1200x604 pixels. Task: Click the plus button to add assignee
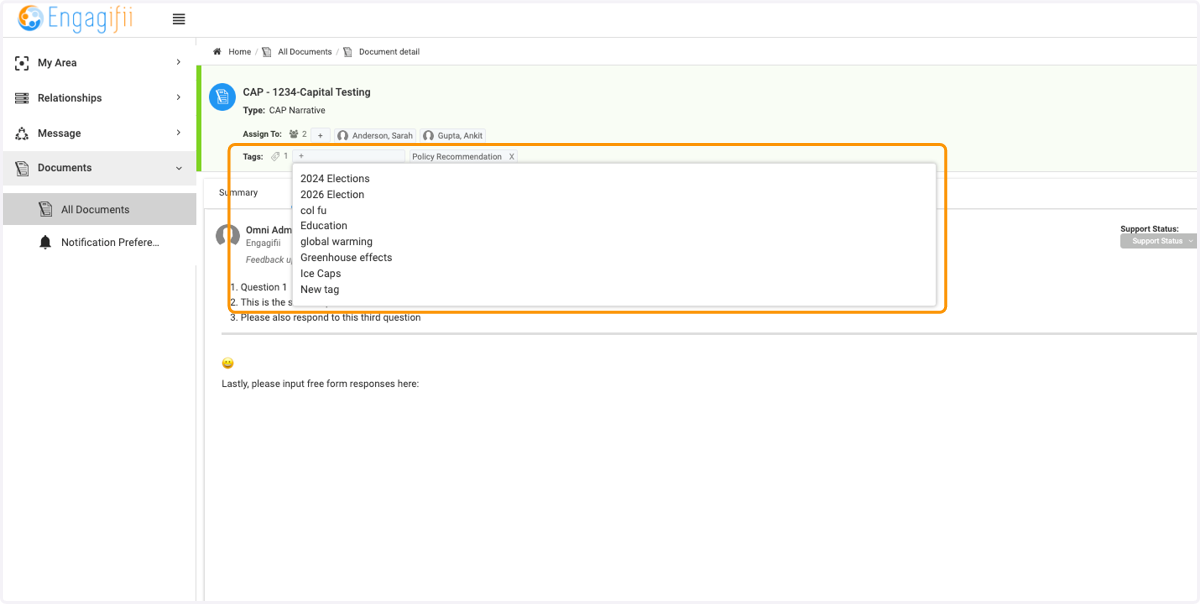[320, 135]
